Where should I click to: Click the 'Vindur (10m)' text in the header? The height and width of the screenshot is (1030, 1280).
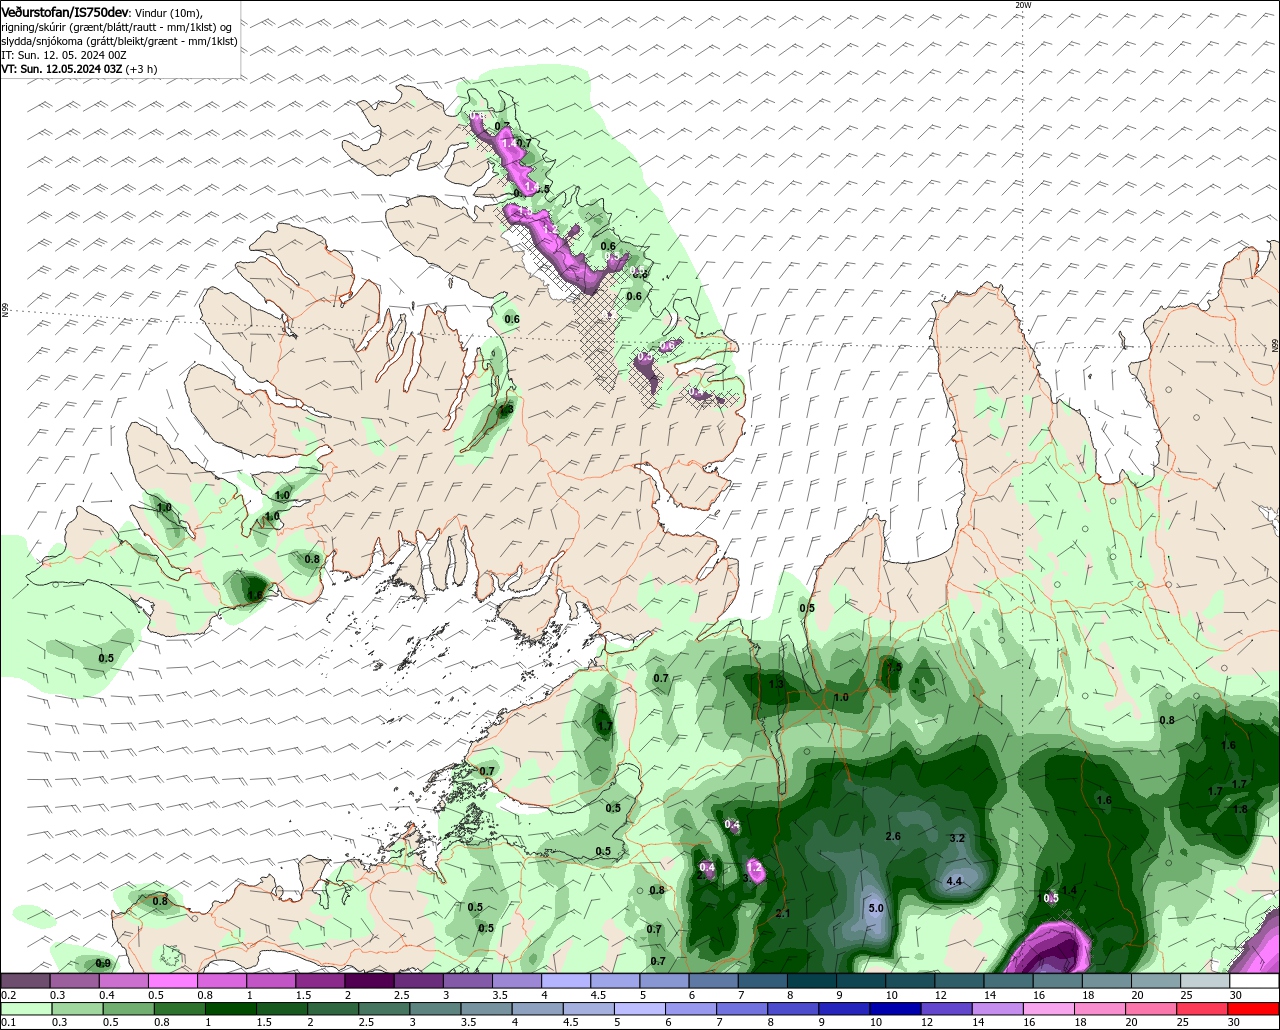167,12
